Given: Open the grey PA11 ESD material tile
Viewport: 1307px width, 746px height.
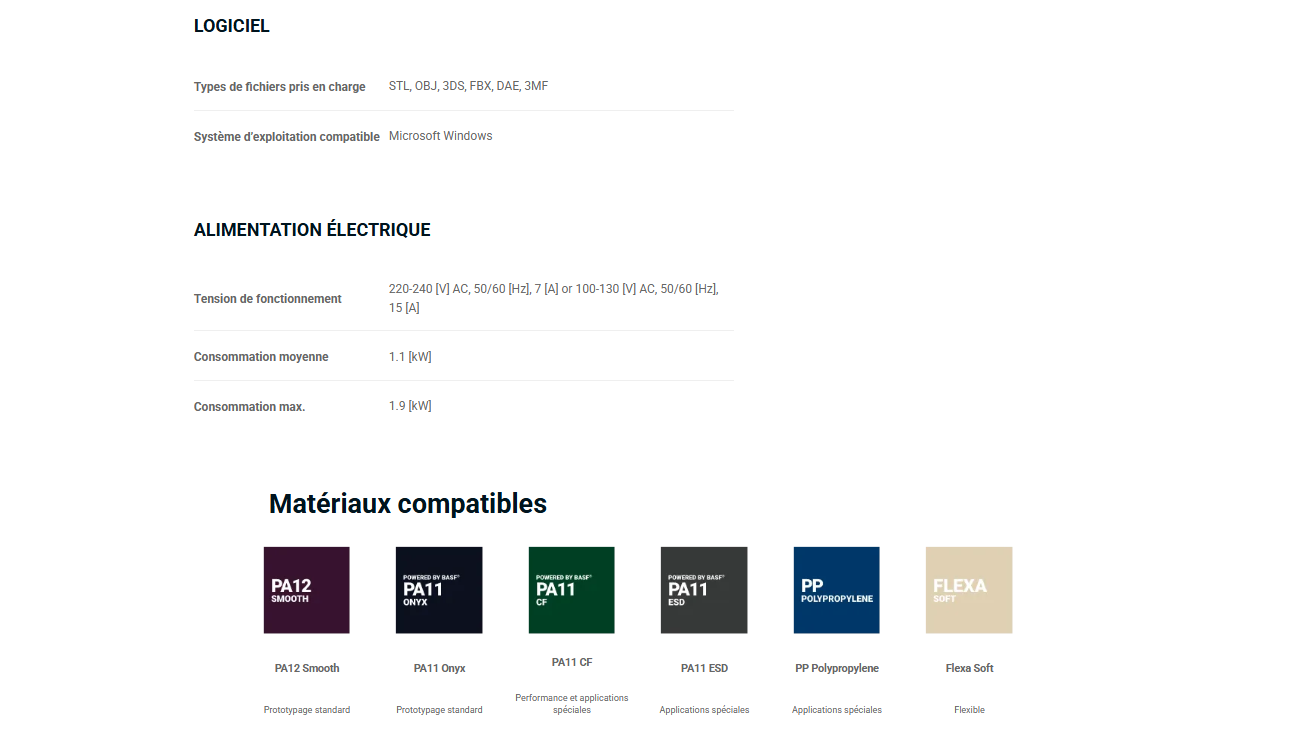Looking at the screenshot, I should (x=704, y=590).
